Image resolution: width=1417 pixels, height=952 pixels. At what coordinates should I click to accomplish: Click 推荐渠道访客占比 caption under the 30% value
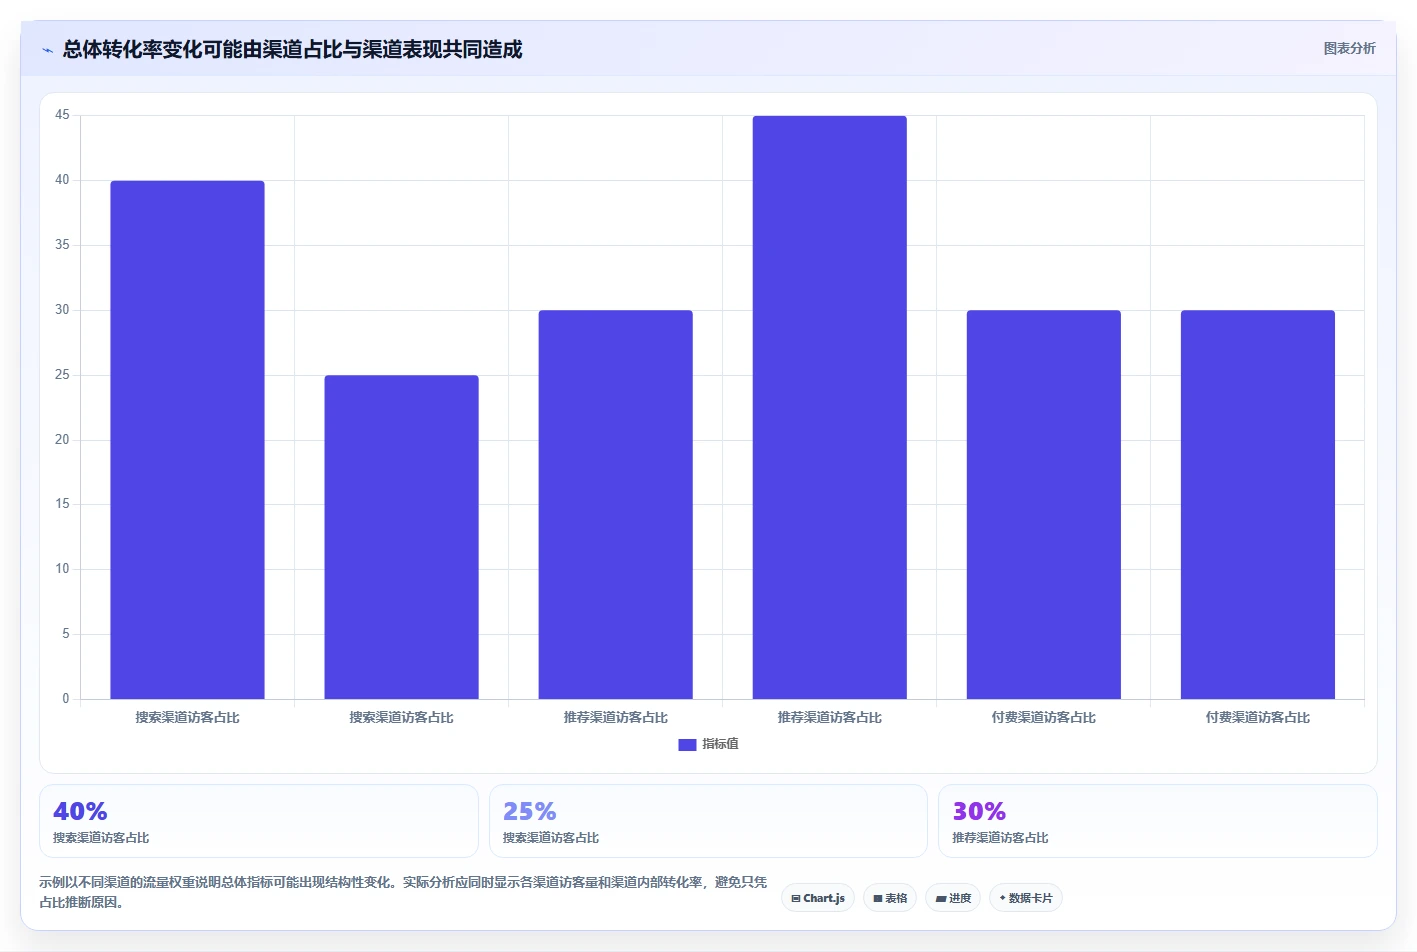[x=1000, y=838]
